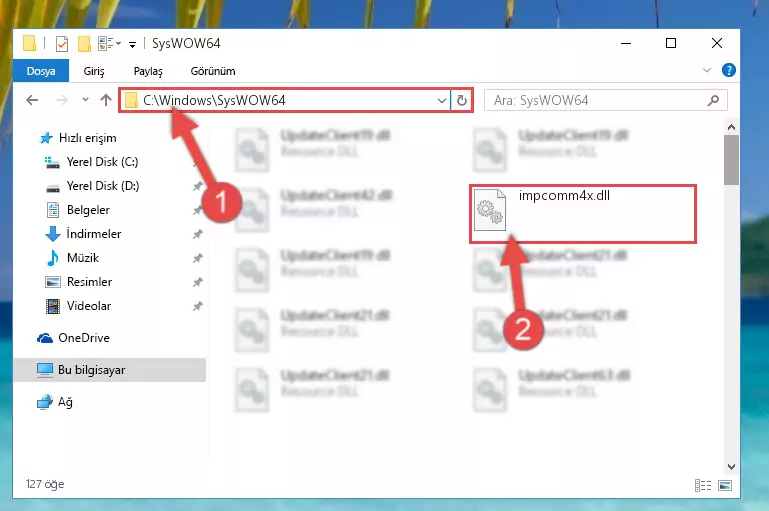This screenshot has height=511, width=769.
Task: Go up one folder level with up arrow
Action: (106, 100)
